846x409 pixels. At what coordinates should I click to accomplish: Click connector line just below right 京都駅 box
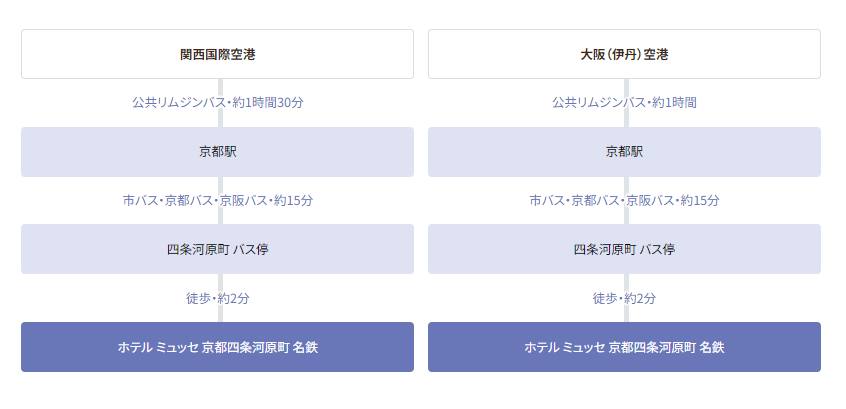(x=627, y=183)
